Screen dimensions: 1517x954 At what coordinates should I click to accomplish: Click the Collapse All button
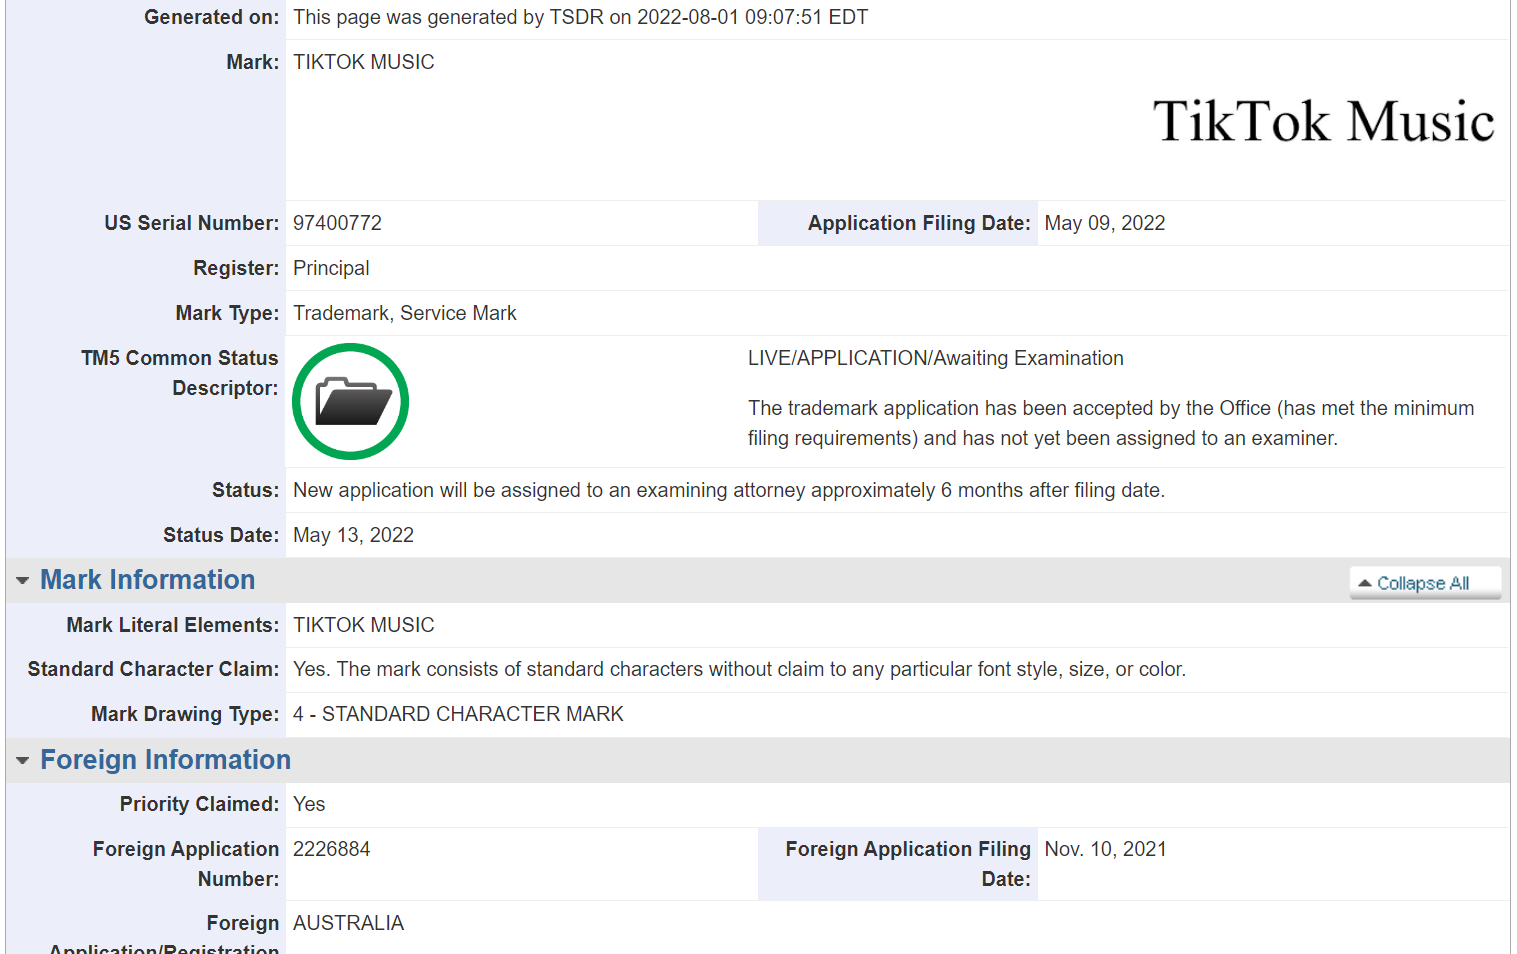(x=1425, y=583)
